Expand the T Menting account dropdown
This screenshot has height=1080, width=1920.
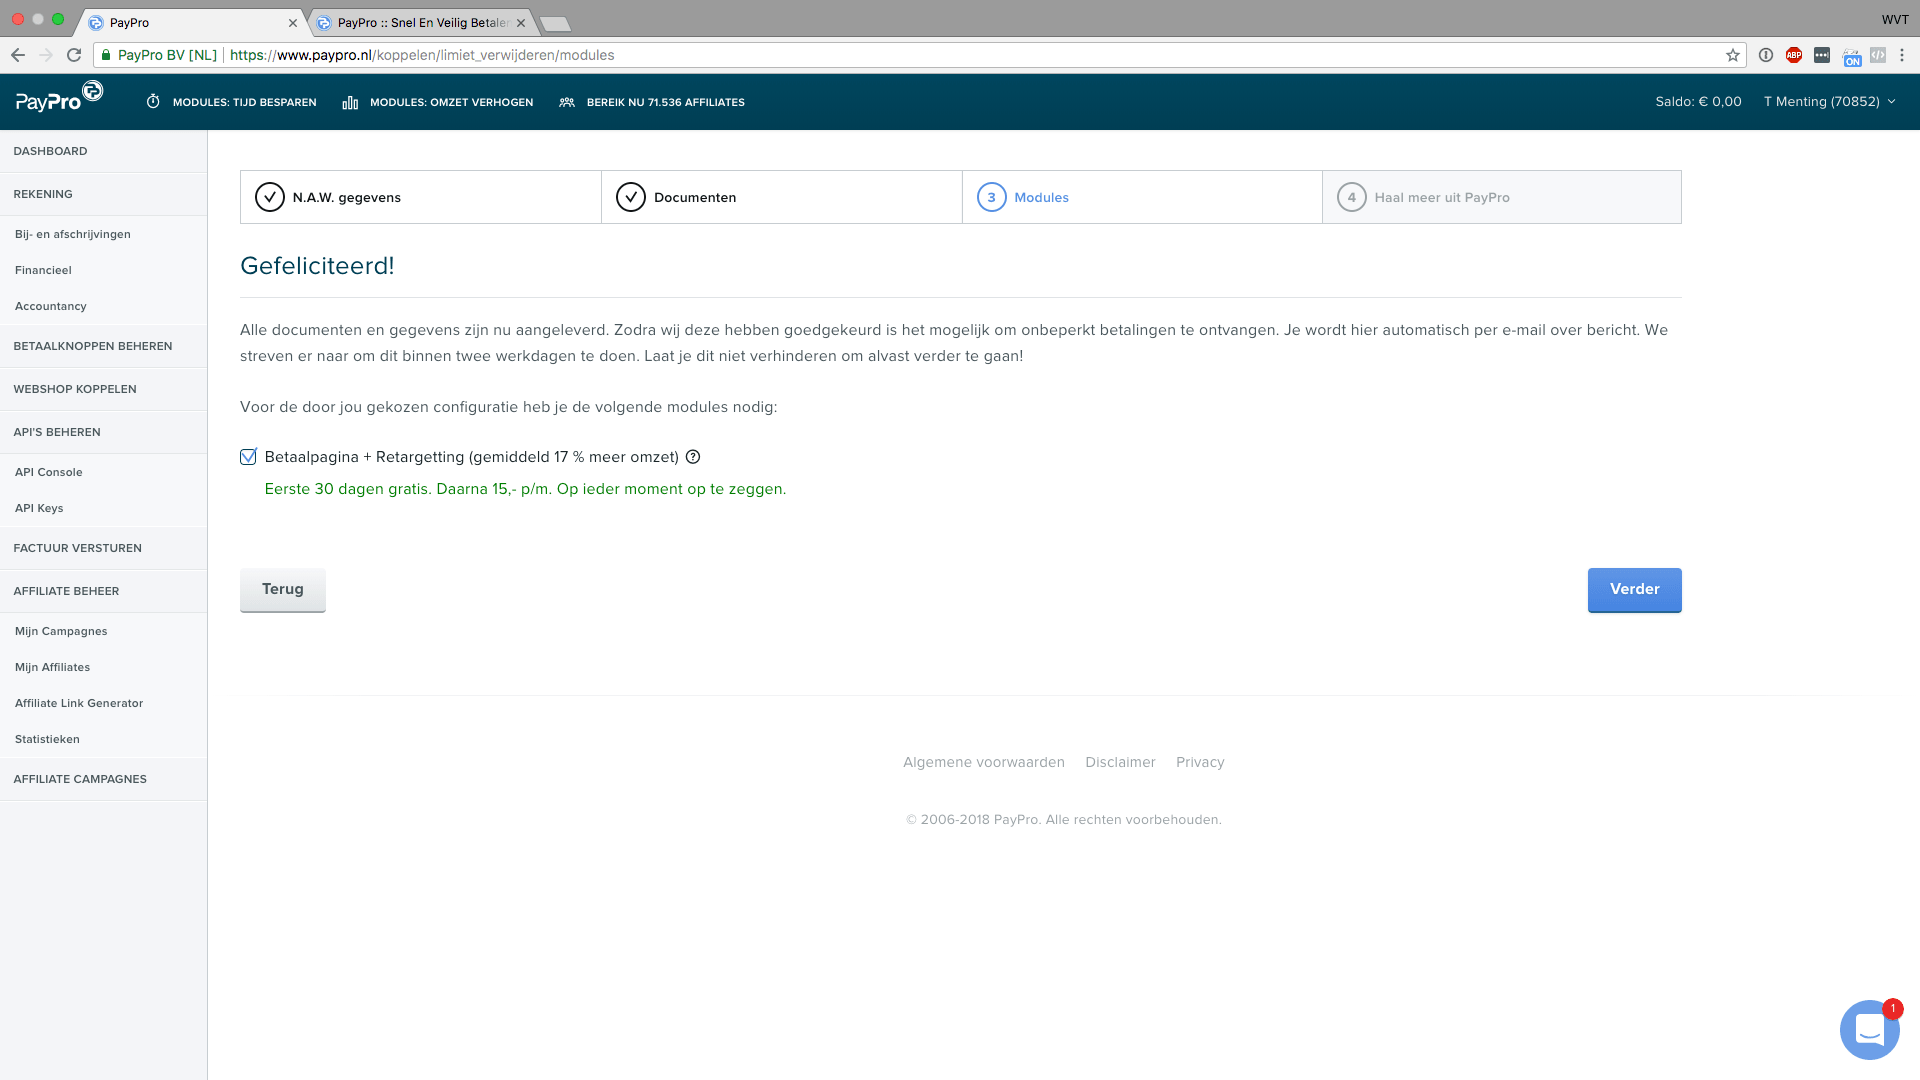pos(1829,102)
